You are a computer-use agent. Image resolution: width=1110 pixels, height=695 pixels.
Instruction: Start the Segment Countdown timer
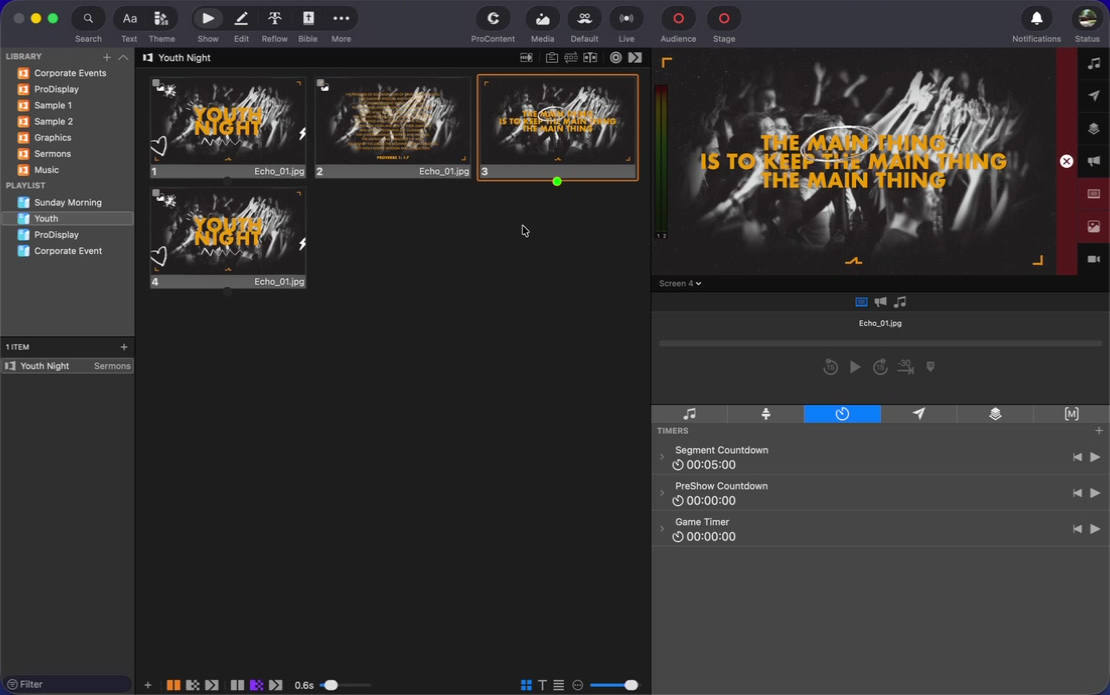[1095, 457]
